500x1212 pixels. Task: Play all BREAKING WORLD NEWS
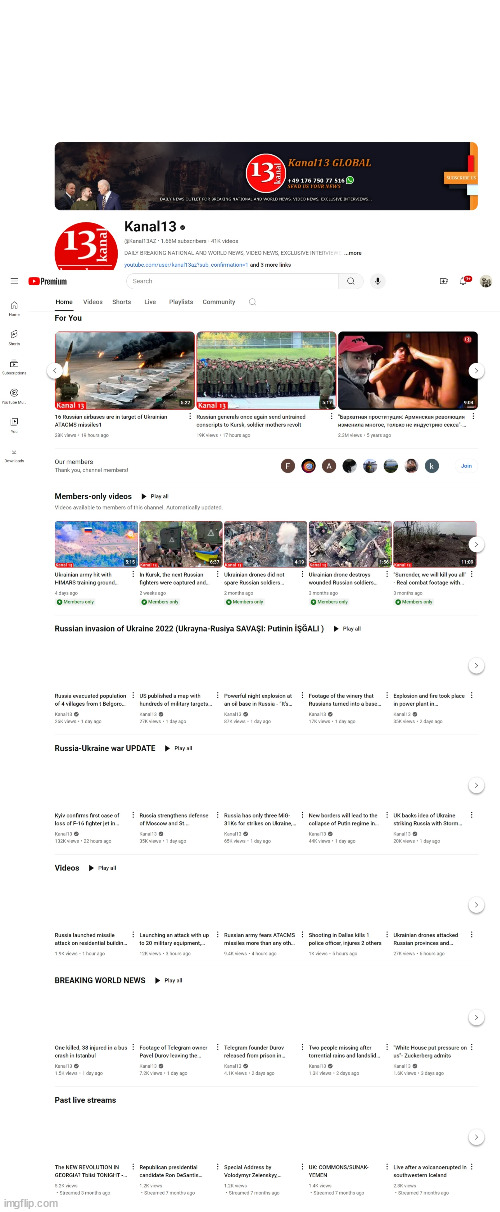169,981
